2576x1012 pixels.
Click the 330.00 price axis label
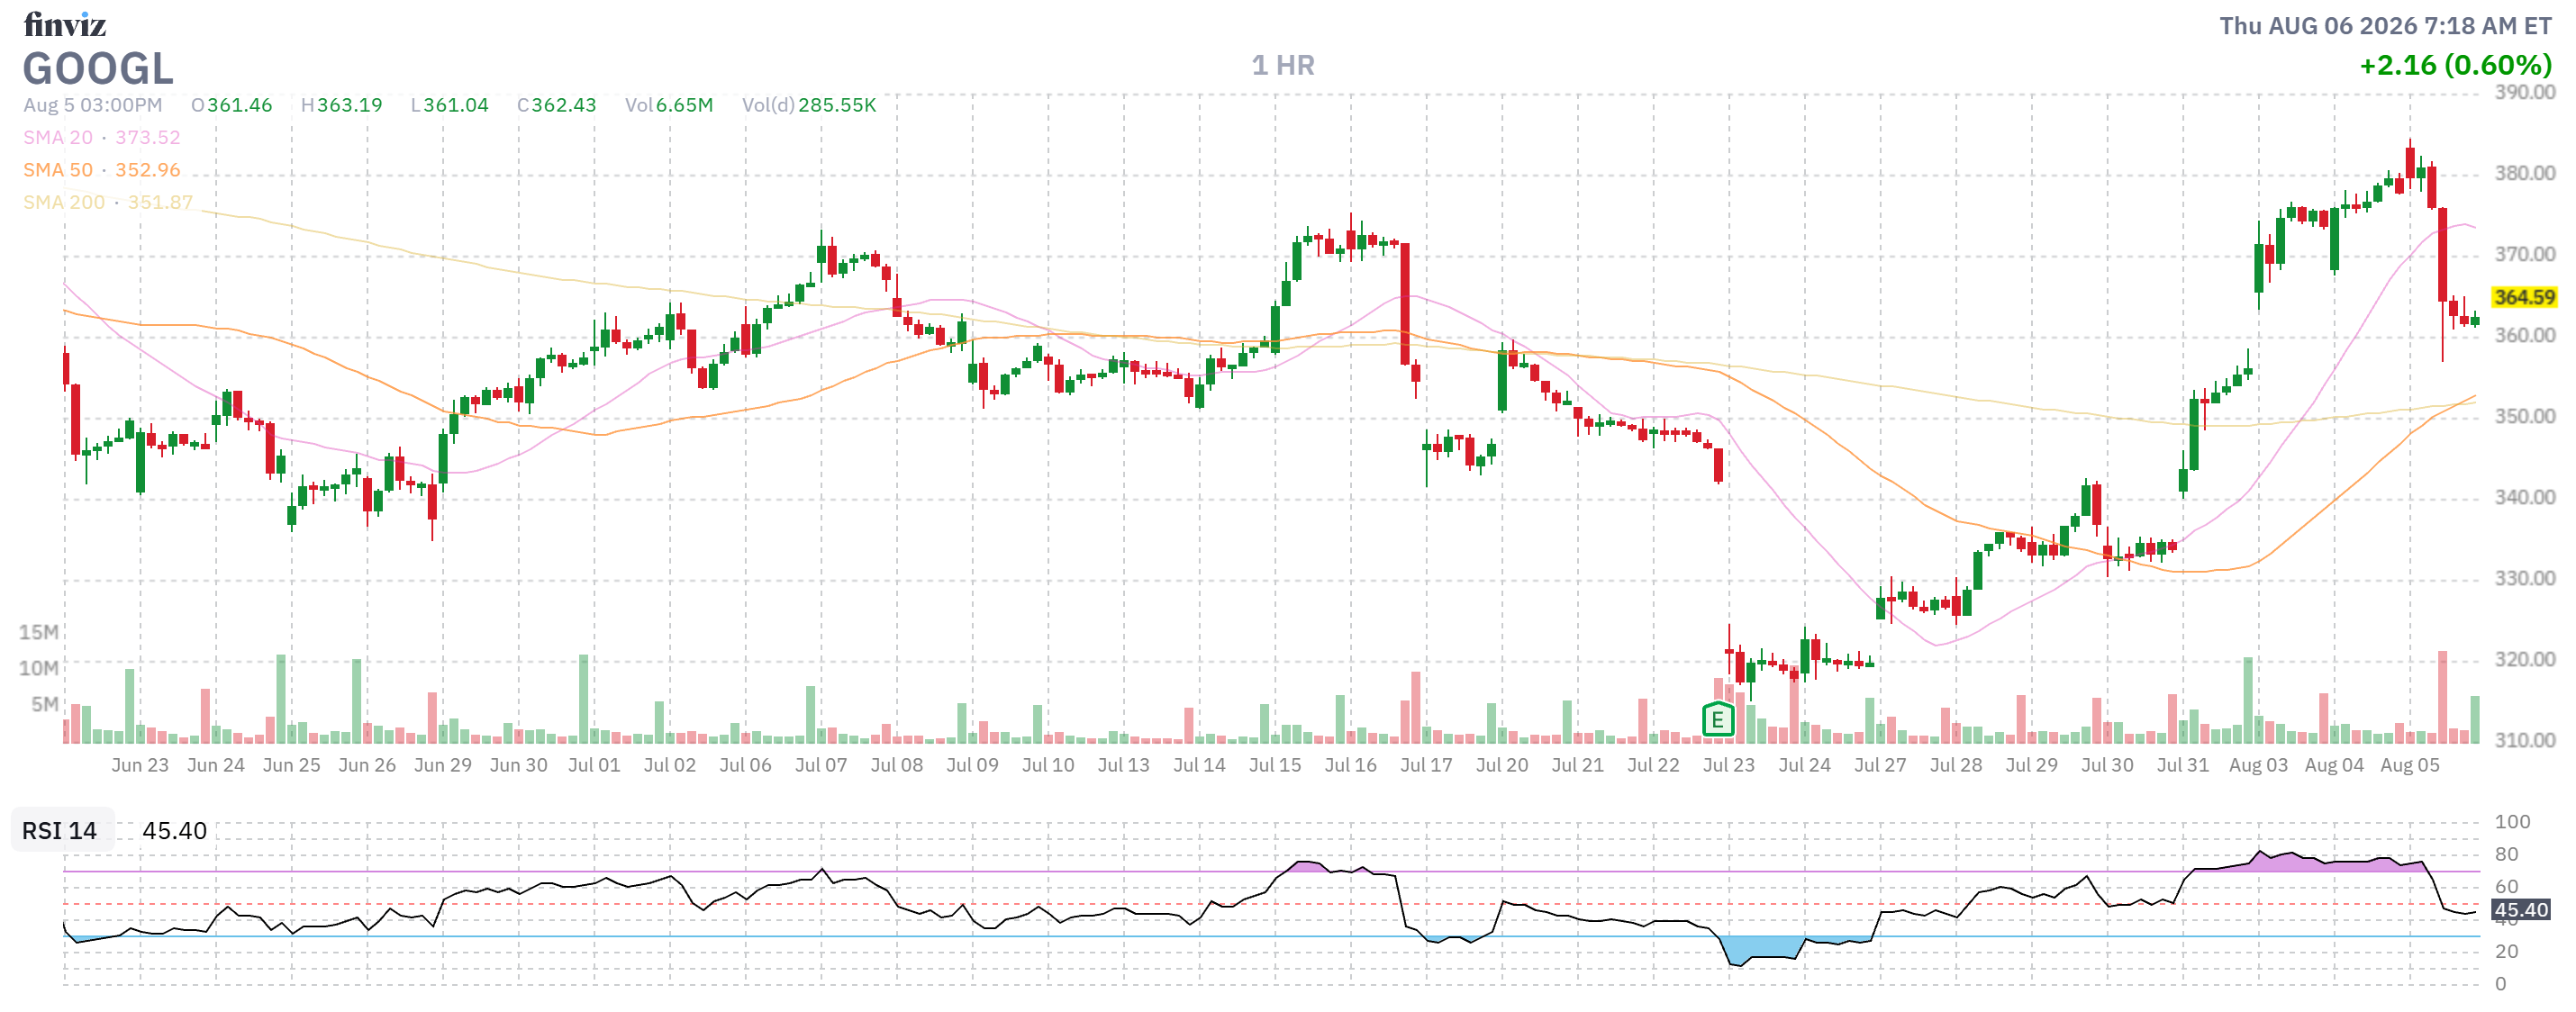click(x=2524, y=578)
